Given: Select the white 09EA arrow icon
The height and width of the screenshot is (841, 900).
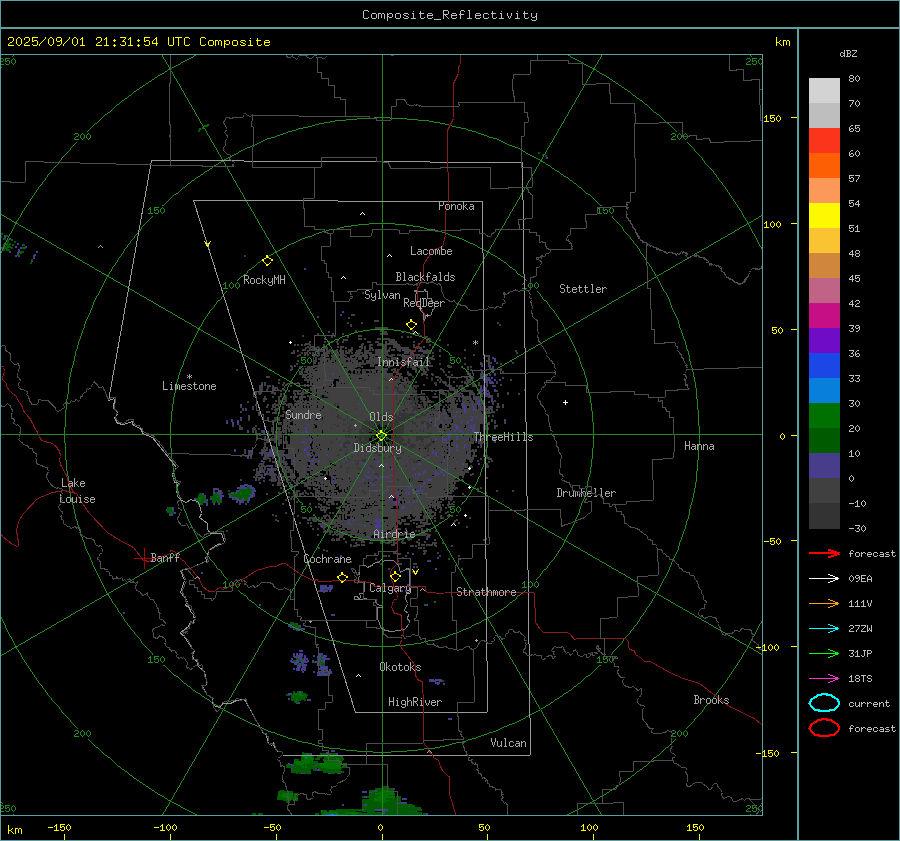Looking at the screenshot, I should tap(824, 579).
